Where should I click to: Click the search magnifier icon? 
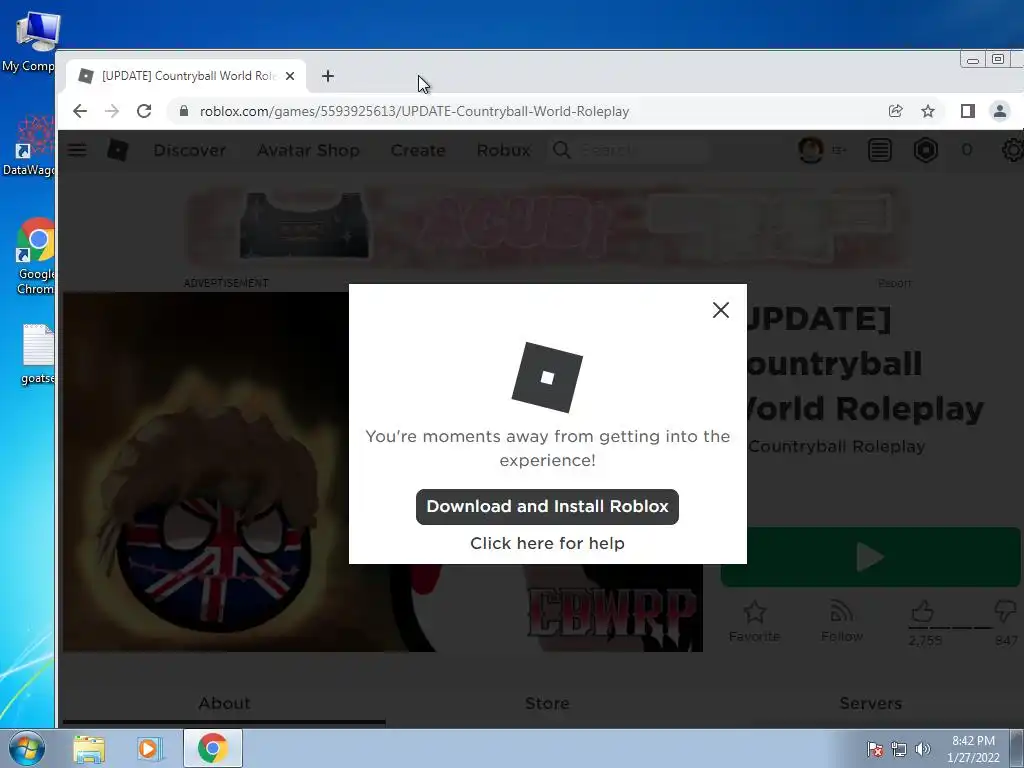coord(562,150)
